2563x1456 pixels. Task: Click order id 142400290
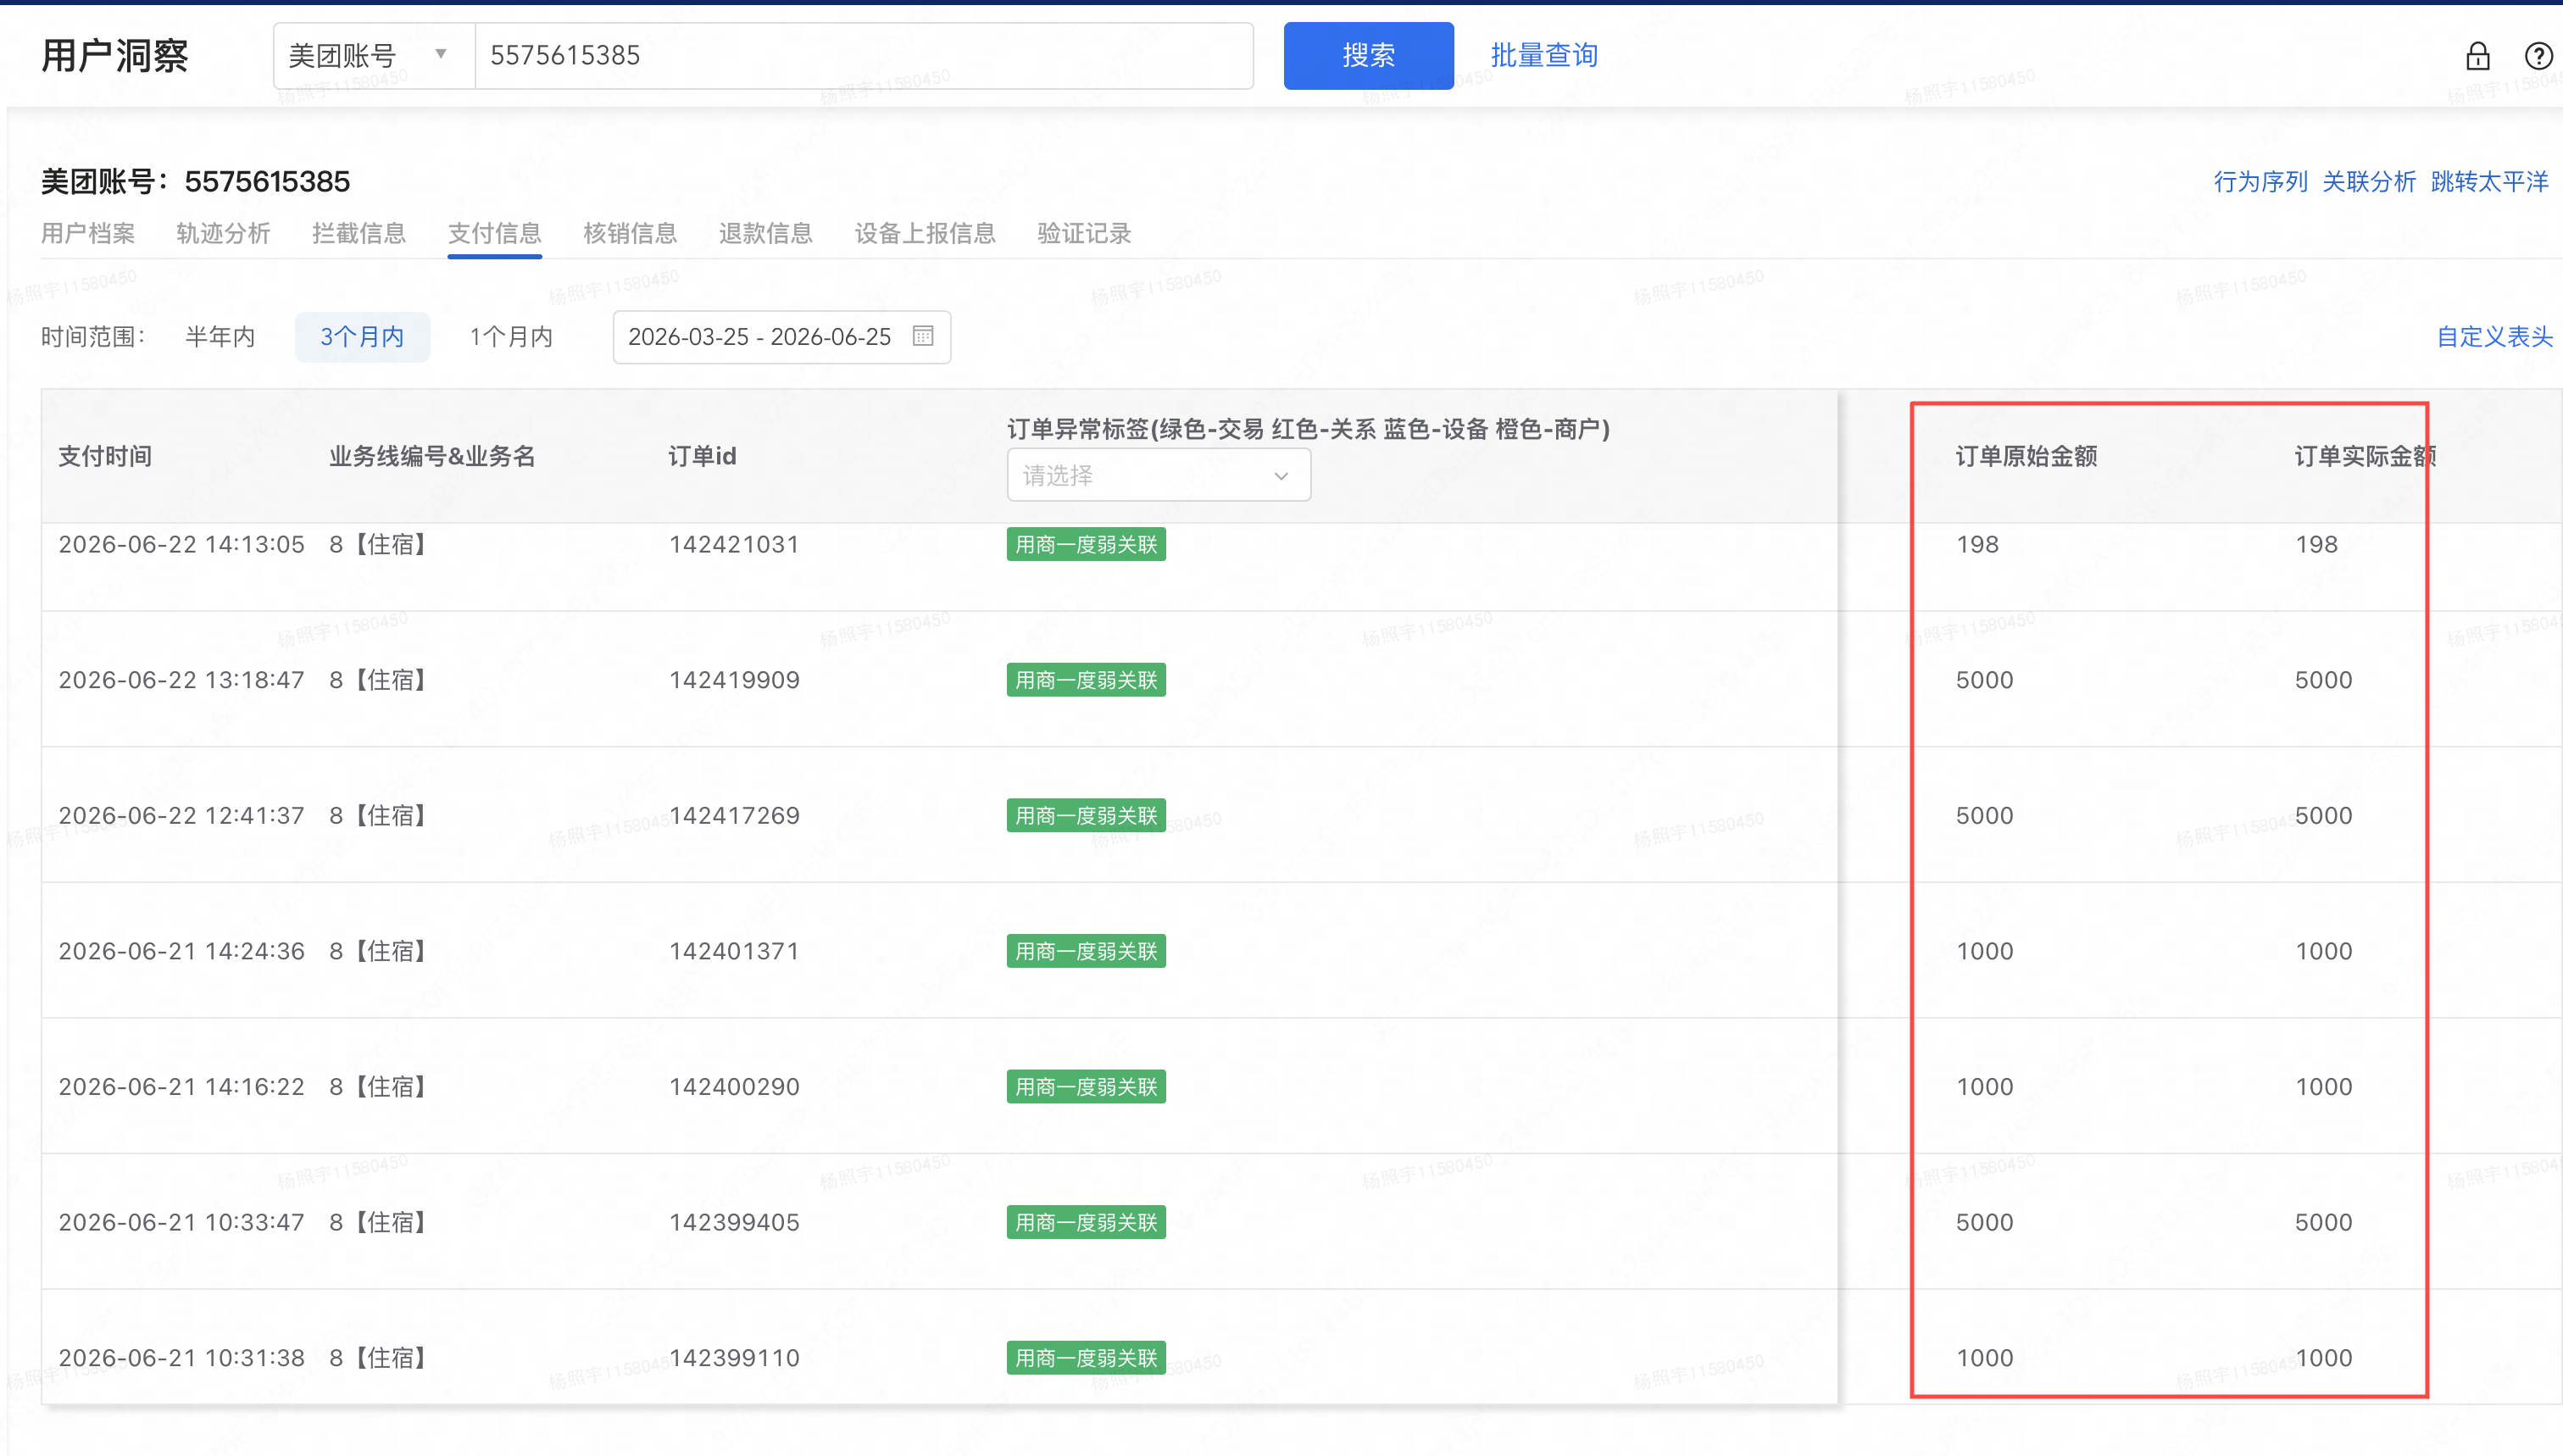pos(734,1087)
